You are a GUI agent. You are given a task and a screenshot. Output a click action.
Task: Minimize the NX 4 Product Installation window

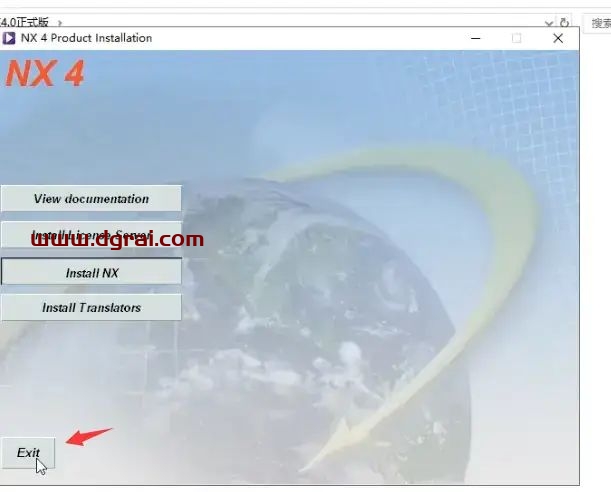click(475, 38)
